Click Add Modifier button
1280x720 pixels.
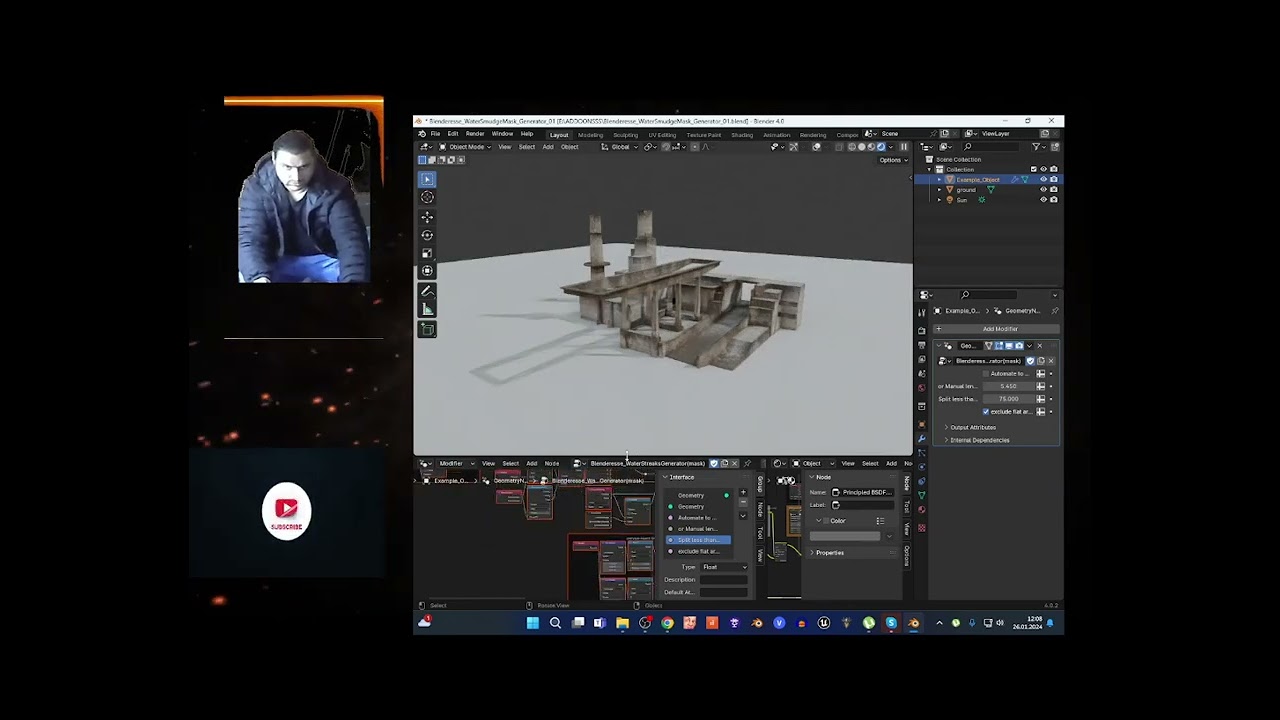click(996, 329)
